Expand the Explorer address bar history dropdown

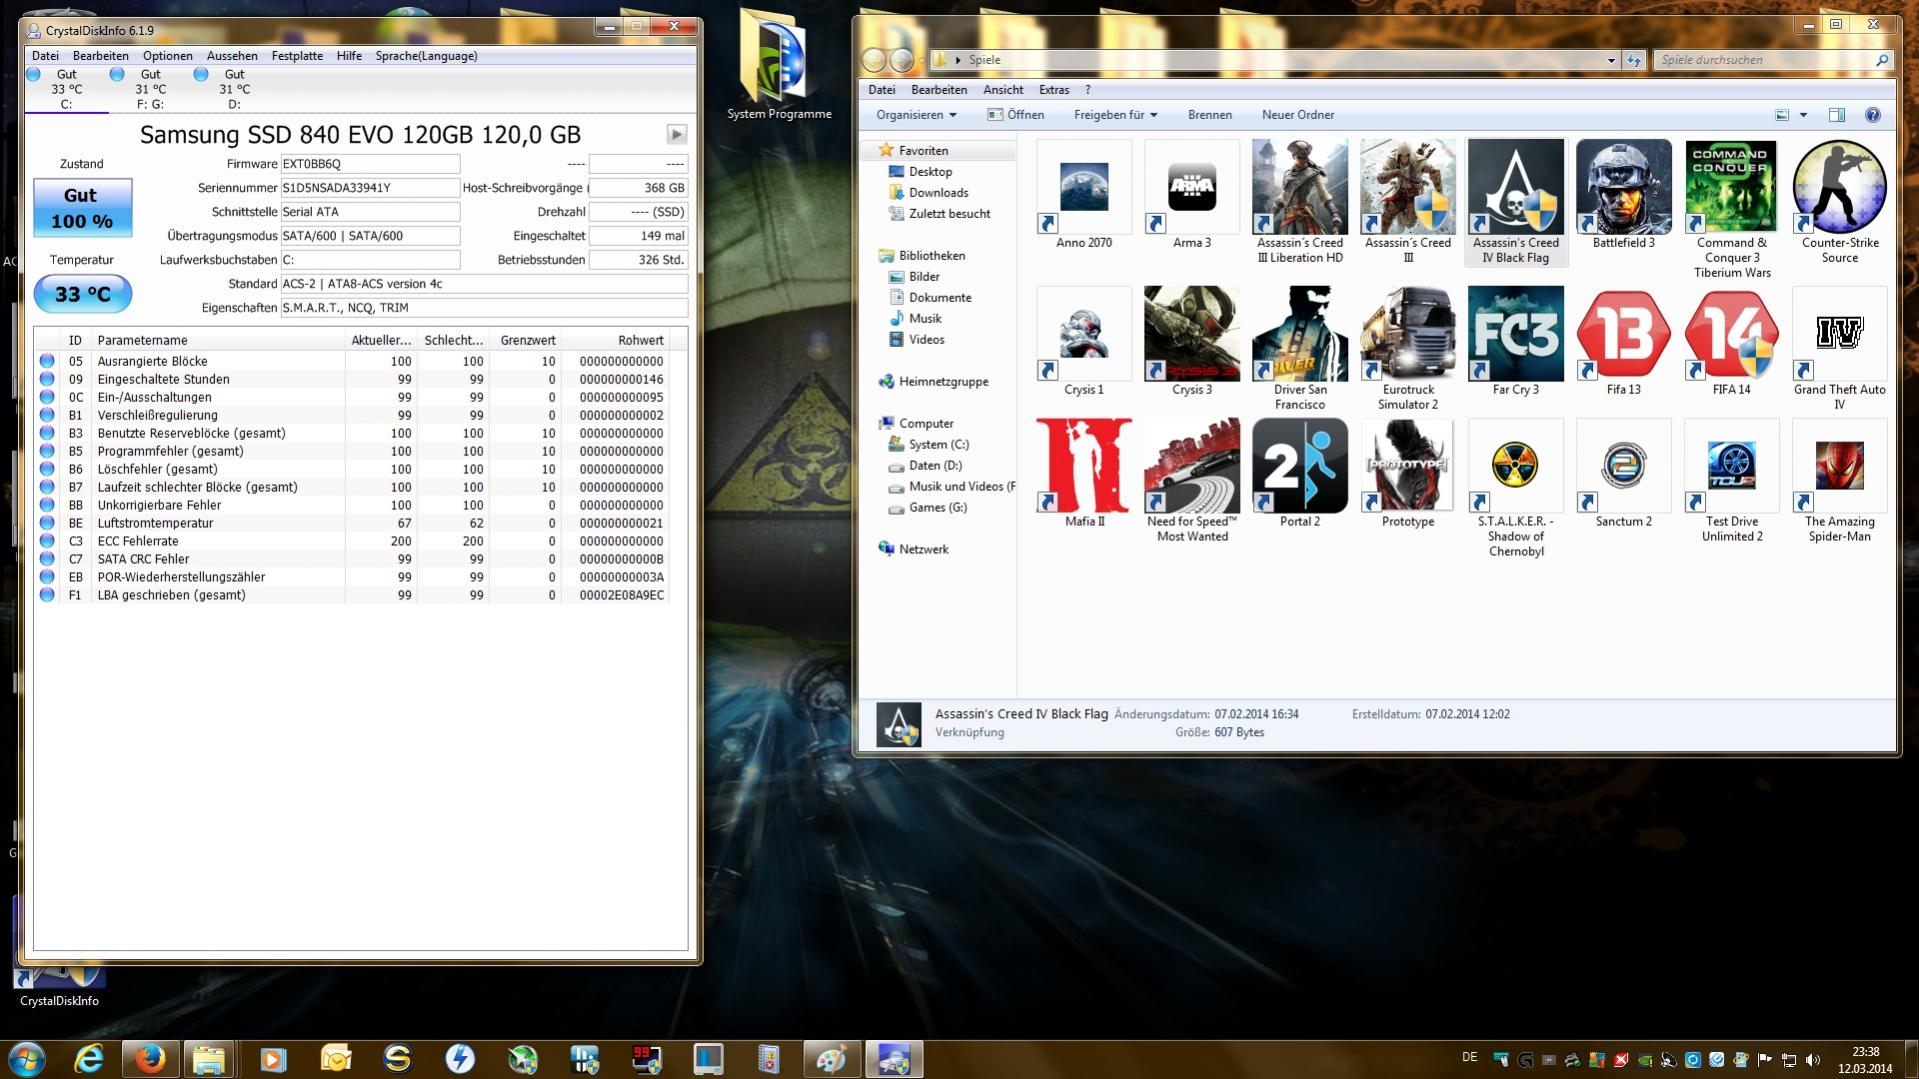(x=1610, y=60)
